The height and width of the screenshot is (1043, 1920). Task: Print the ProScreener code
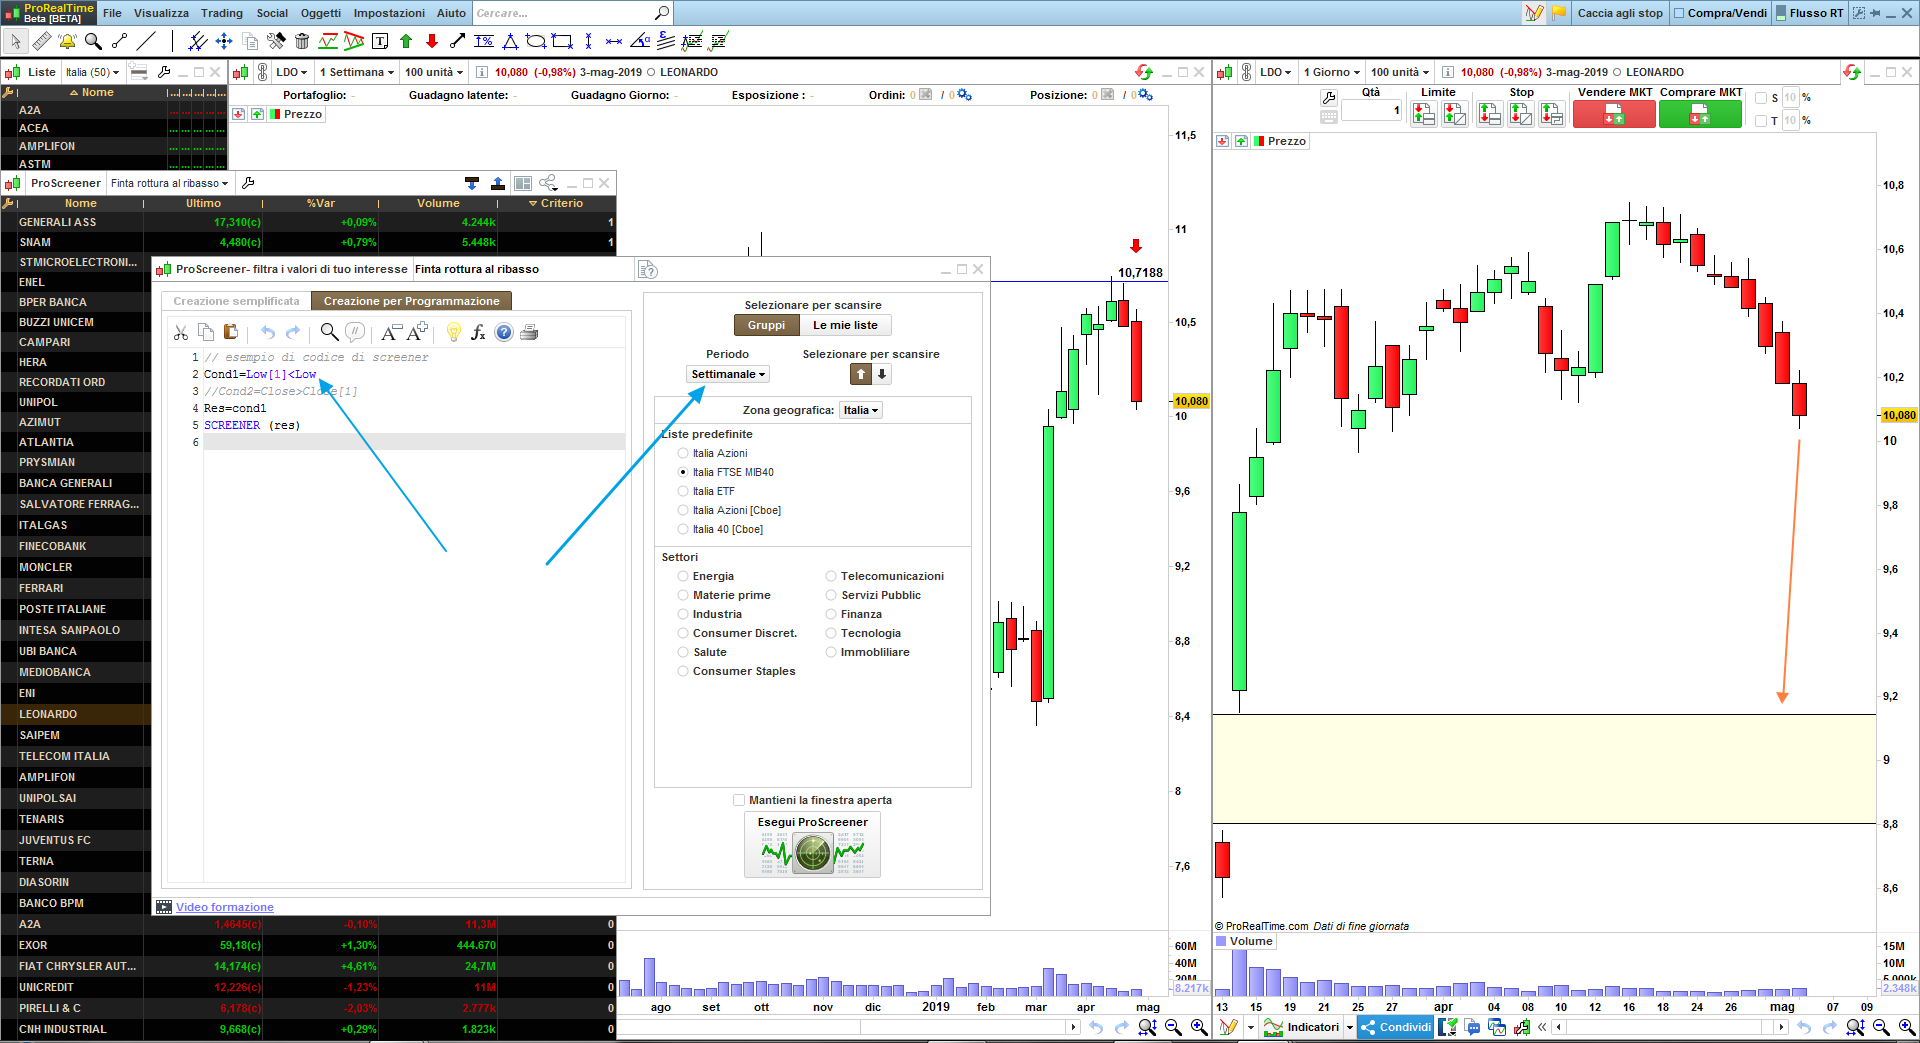coord(529,333)
